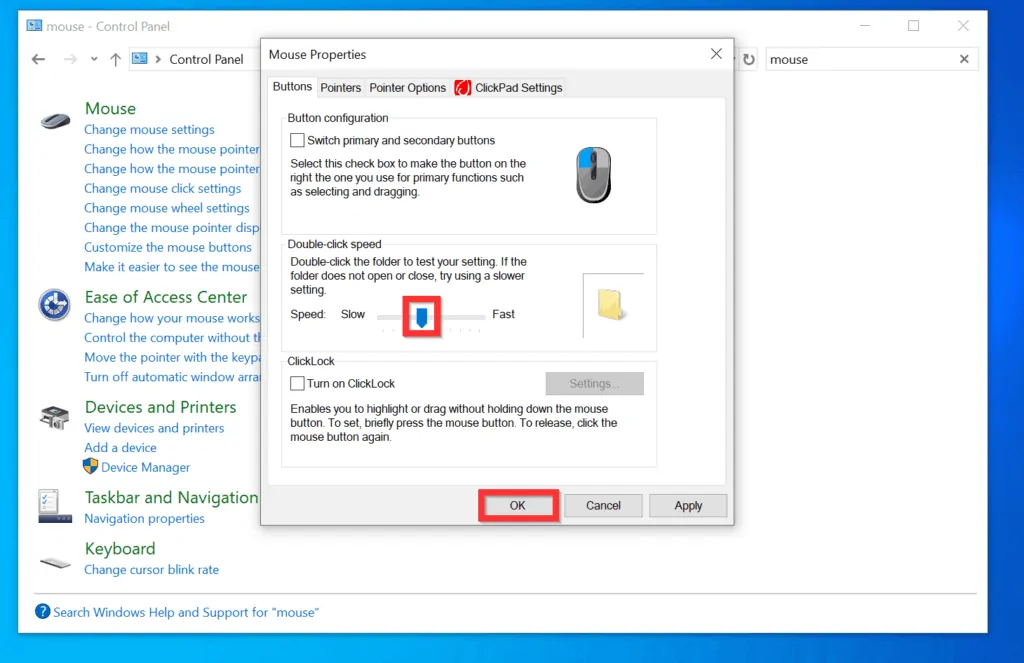The image size is (1024, 663).
Task: Click the Devices and Printers icon
Action: pyautogui.click(x=54, y=417)
